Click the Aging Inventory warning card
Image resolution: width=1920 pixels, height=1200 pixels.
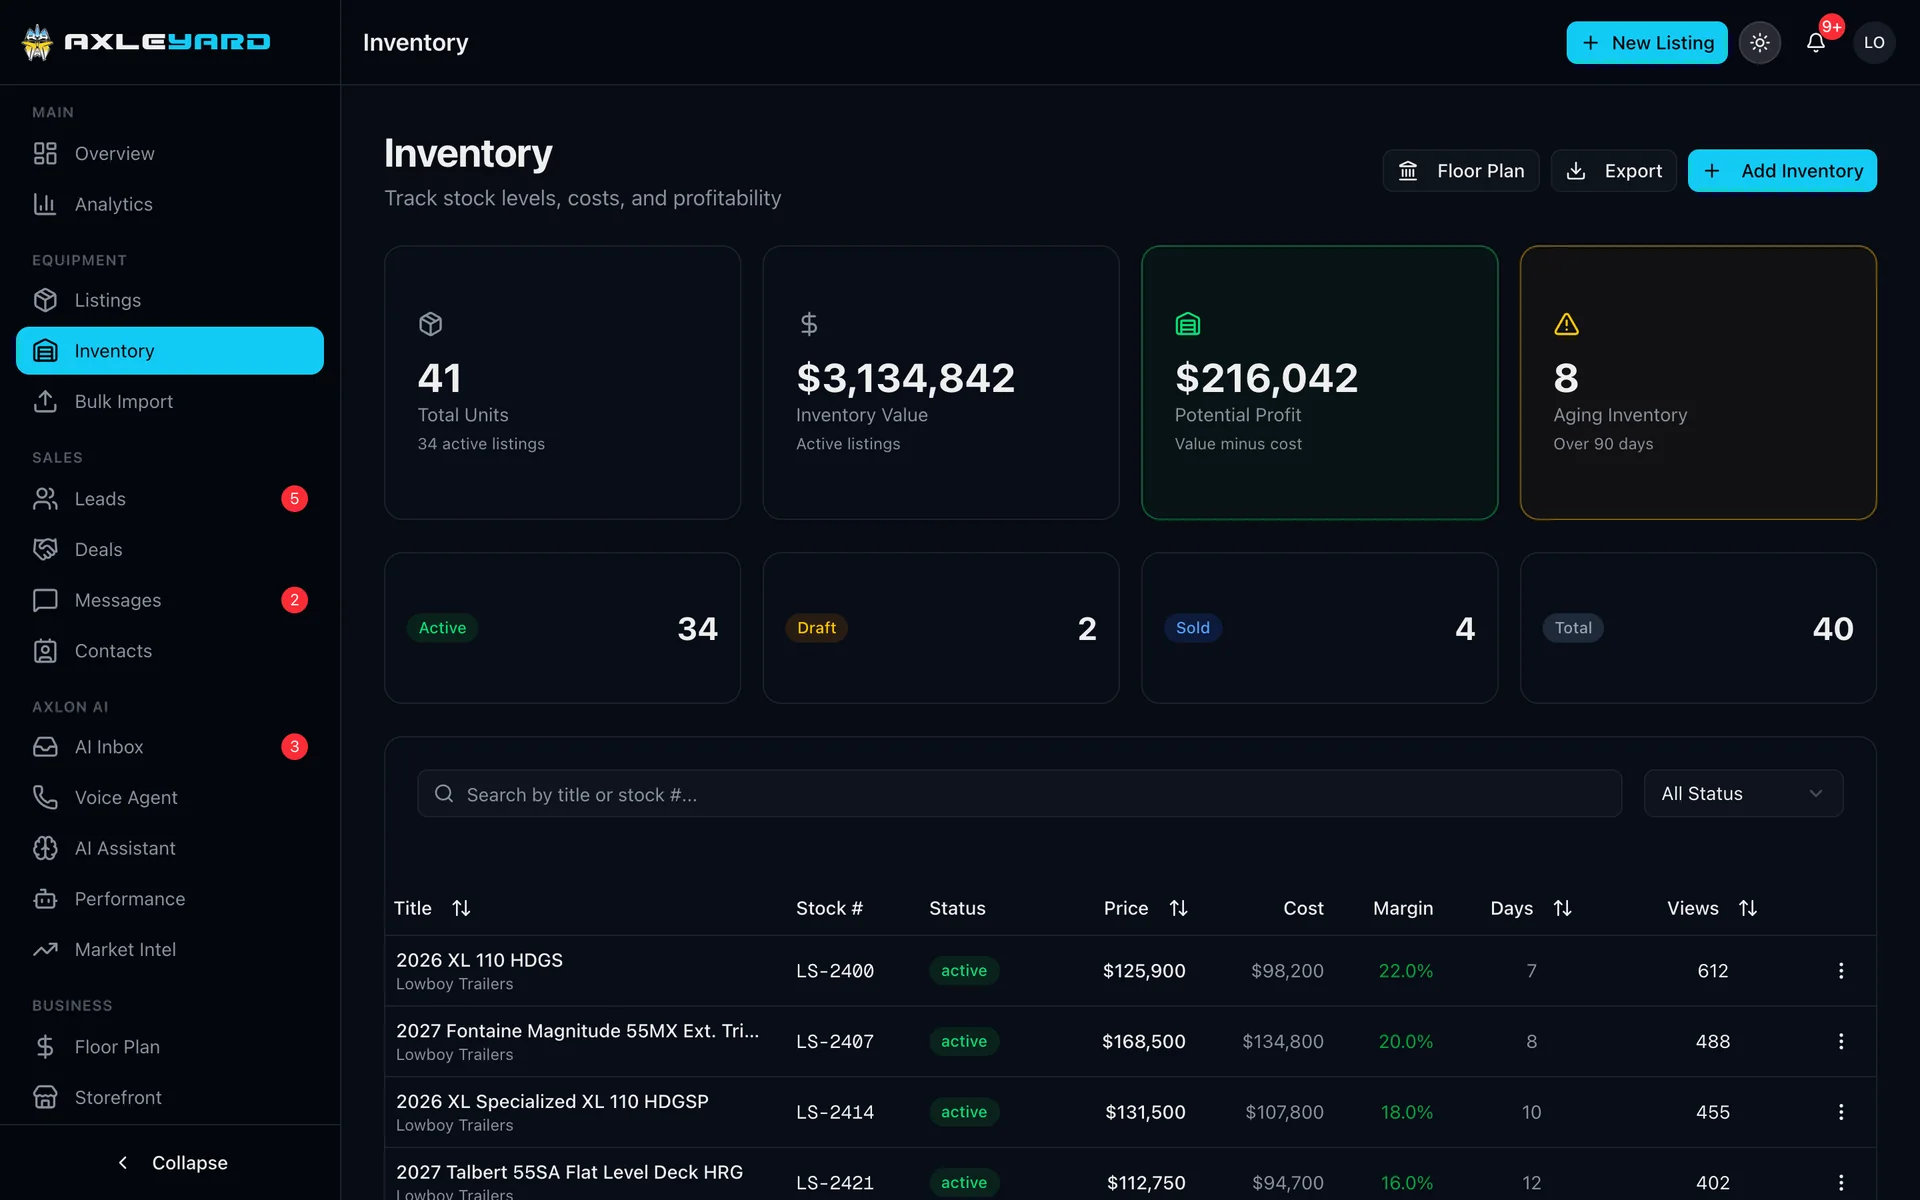(x=1698, y=382)
